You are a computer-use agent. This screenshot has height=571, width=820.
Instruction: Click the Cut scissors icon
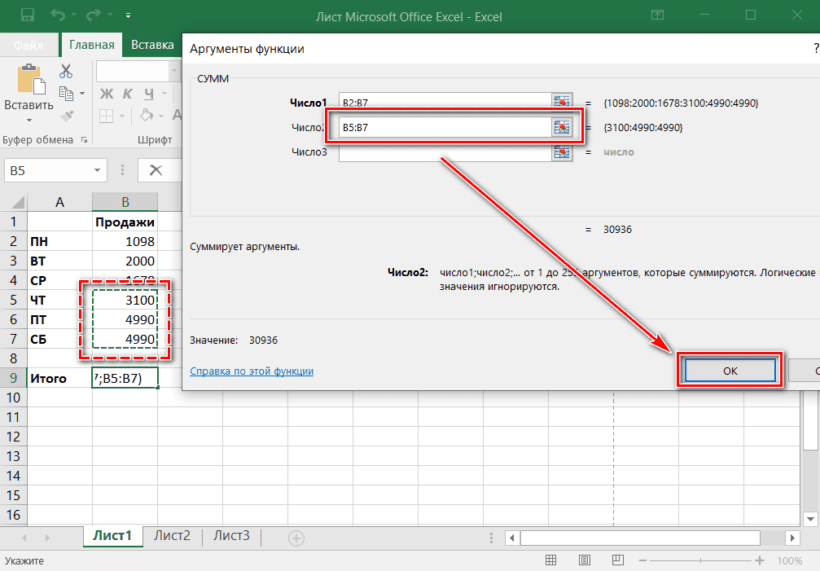click(x=66, y=71)
